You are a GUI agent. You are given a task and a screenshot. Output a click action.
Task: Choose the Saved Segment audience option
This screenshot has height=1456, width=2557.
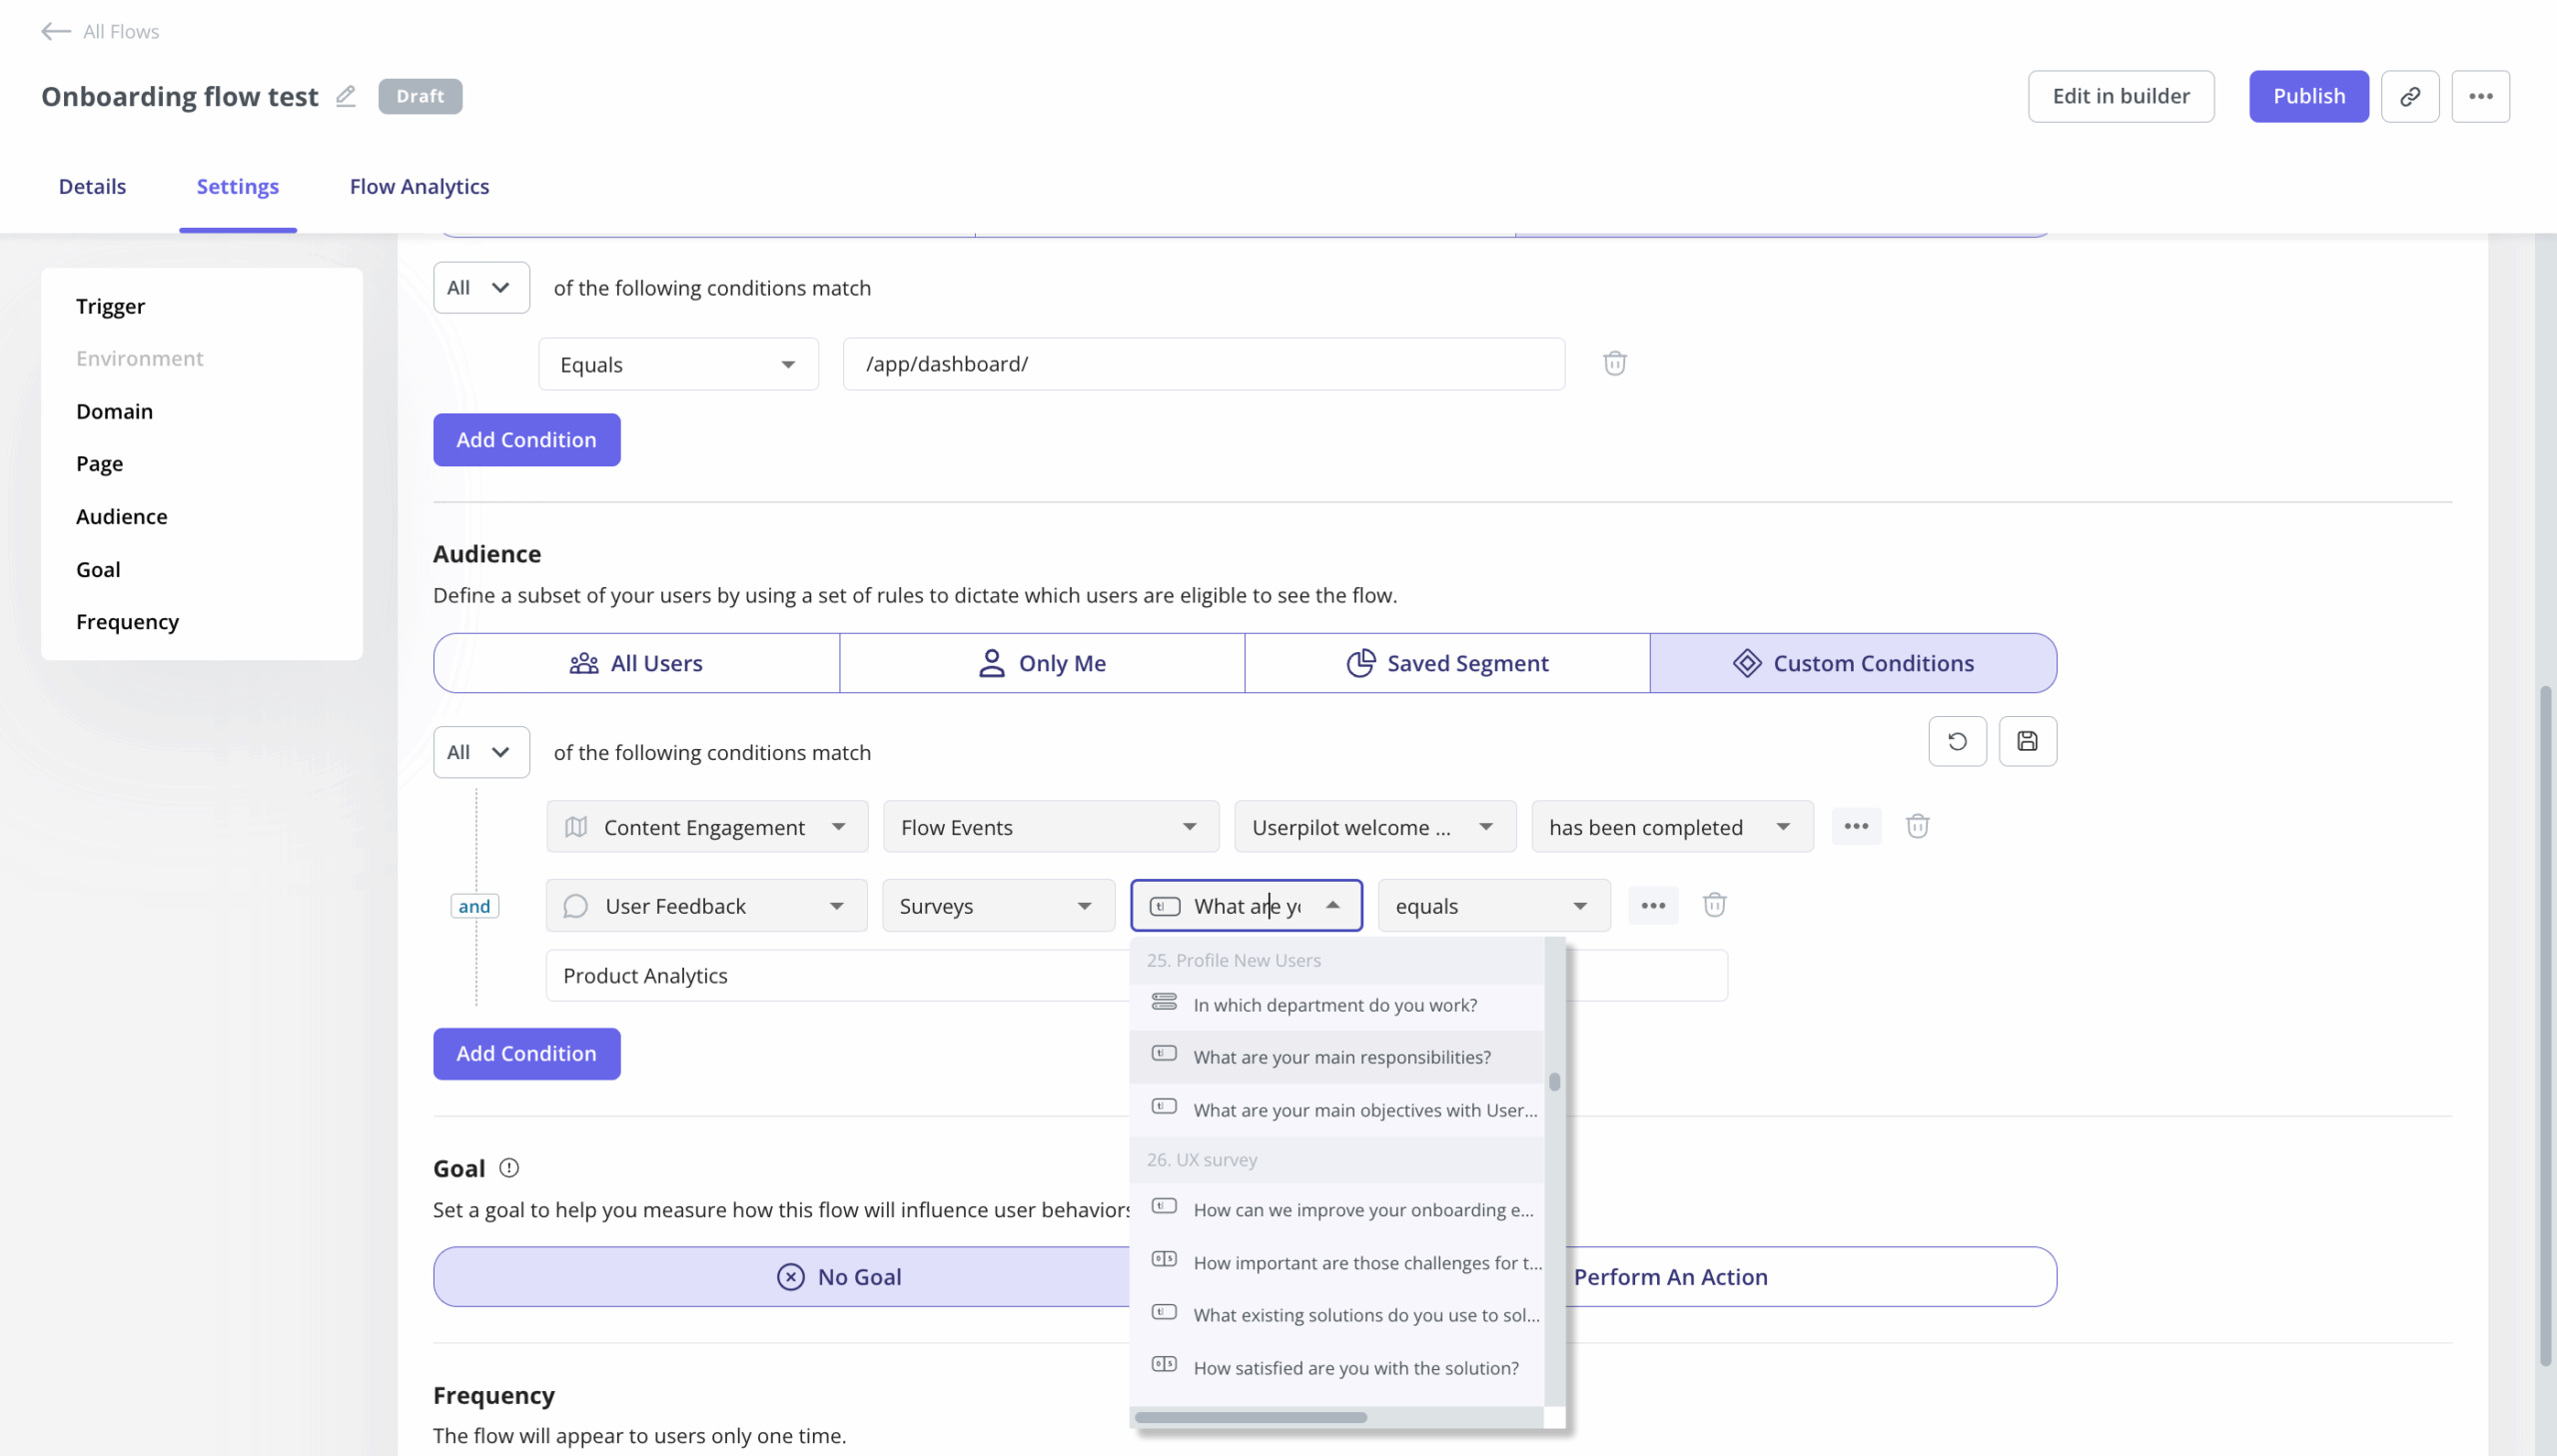[1446, 662]
